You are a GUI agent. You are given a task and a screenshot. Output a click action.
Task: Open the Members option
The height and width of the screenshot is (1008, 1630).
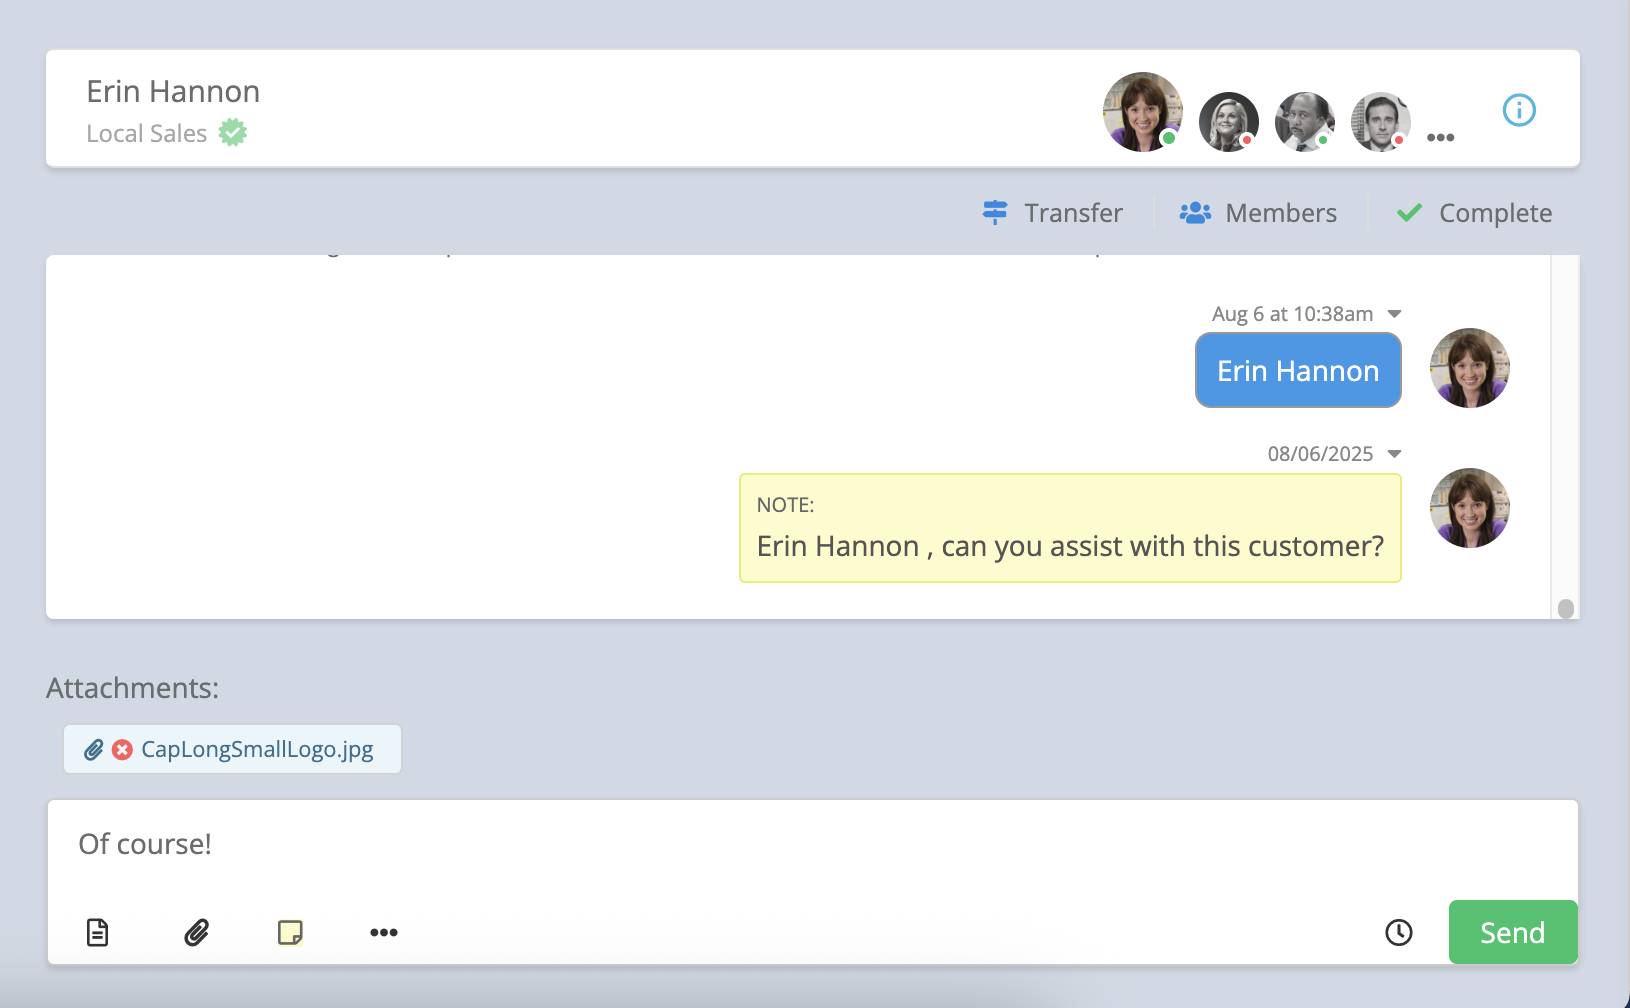[x=1258, y=213]
